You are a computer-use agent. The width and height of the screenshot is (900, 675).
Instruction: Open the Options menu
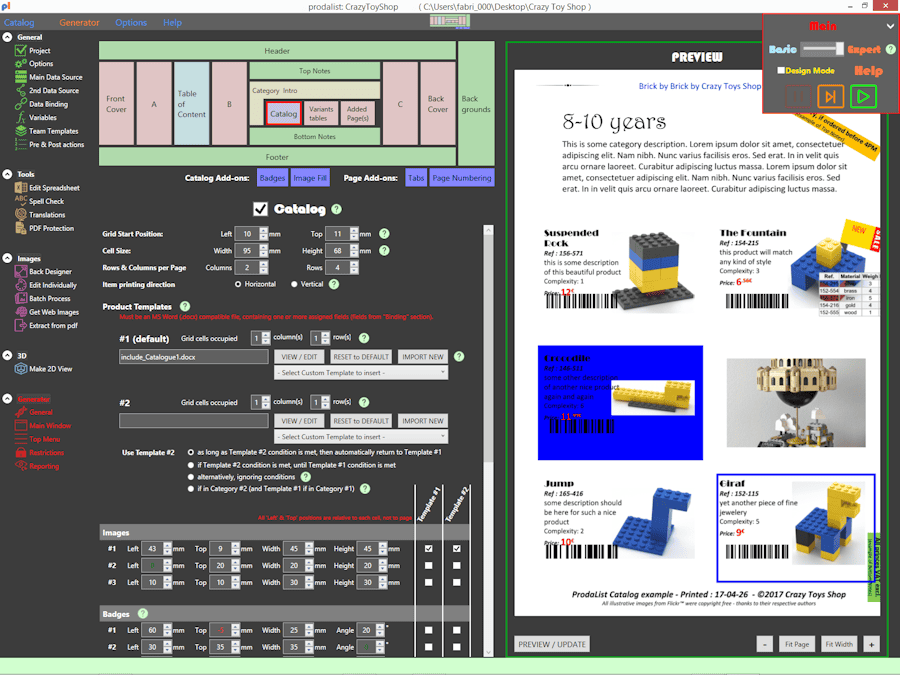(x=131, y=22)
